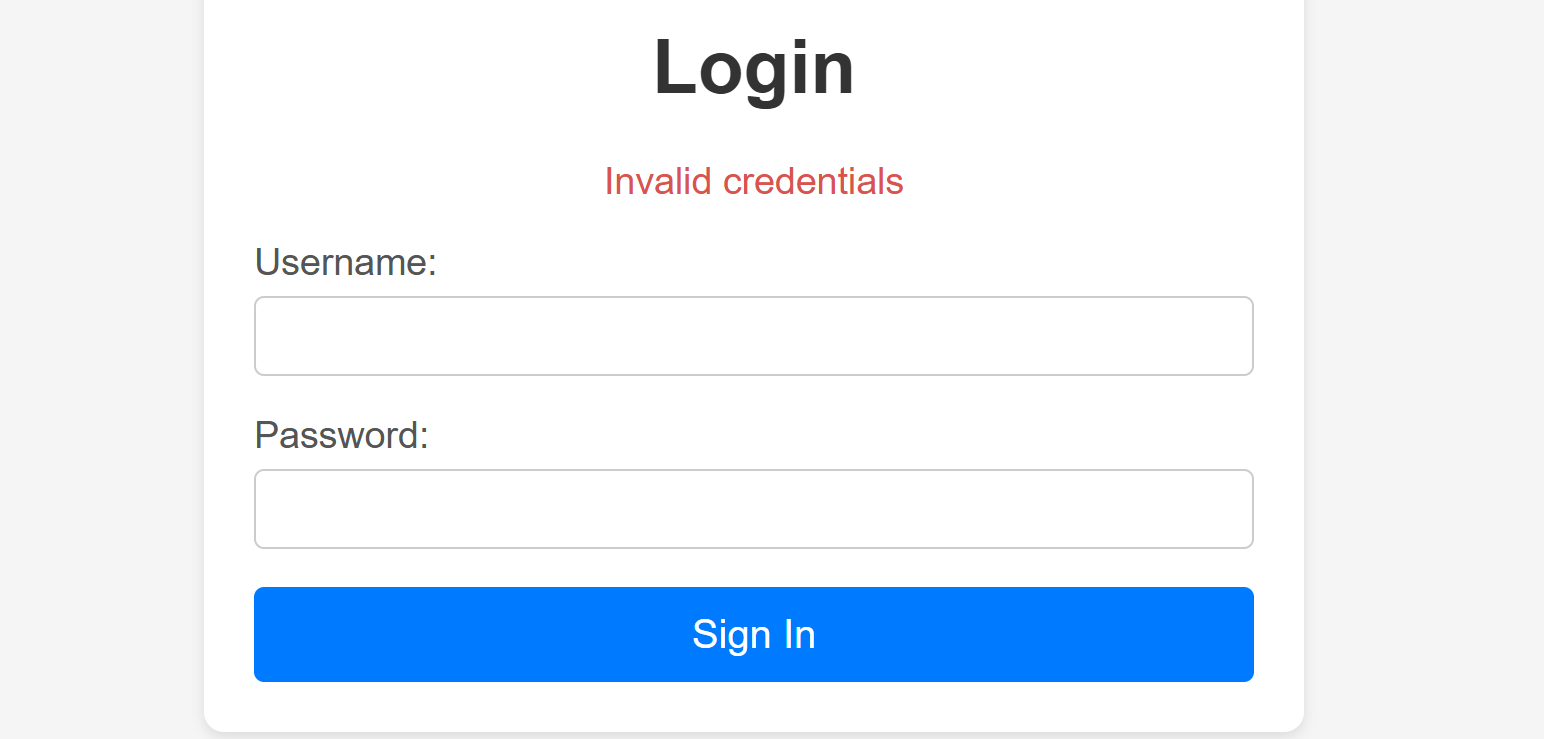
Task: Click the word Invalid in error text
Action: [x=657, y=181]
